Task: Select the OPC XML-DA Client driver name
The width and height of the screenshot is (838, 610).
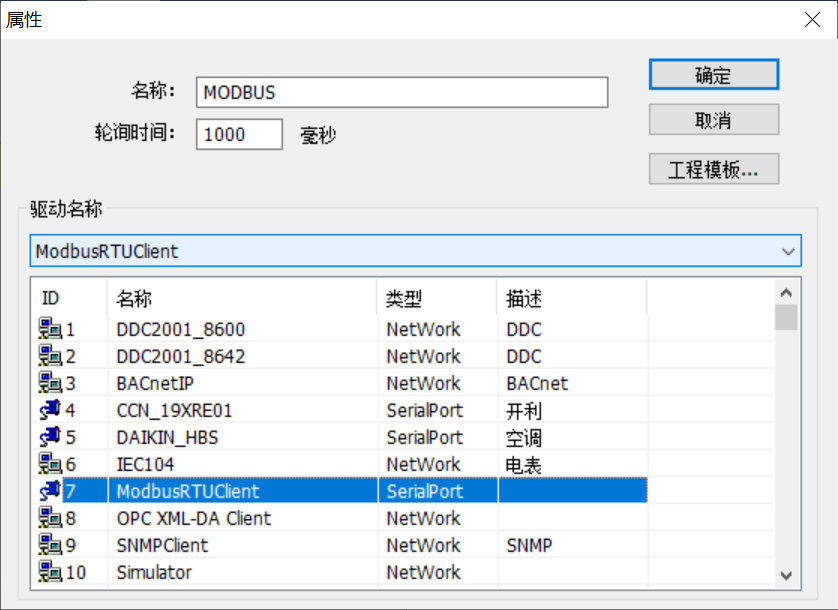Action: (194, 519)
